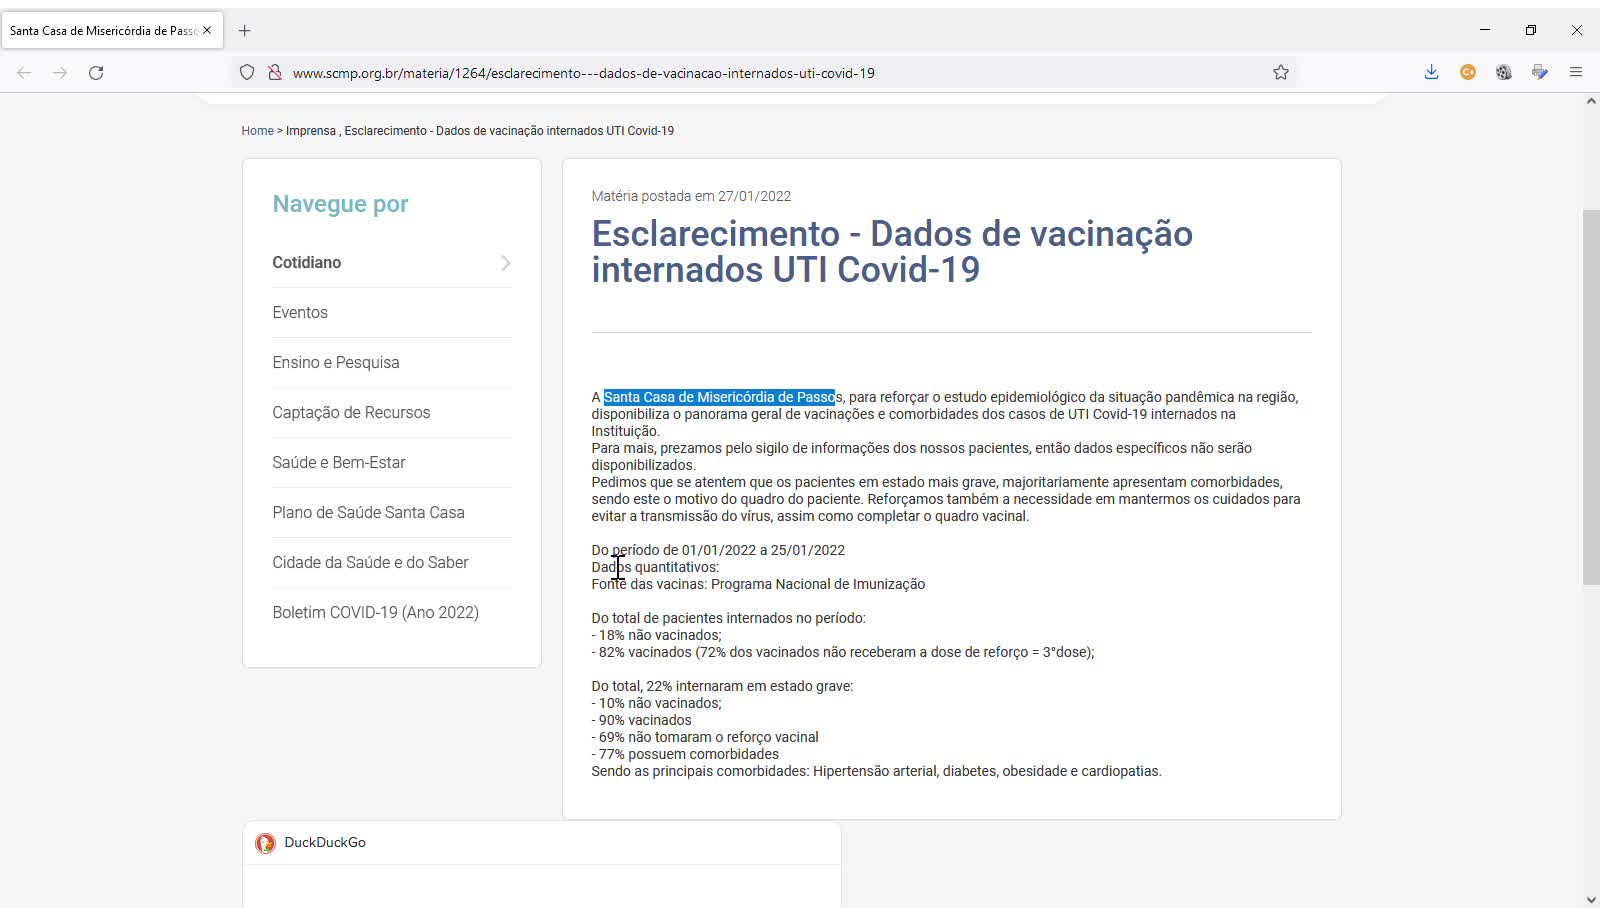Image resolution: width=1600 pixels, height=908 pixels.
Task: Click the DuckDuckGo logo icon
Action: click(265, 843)
